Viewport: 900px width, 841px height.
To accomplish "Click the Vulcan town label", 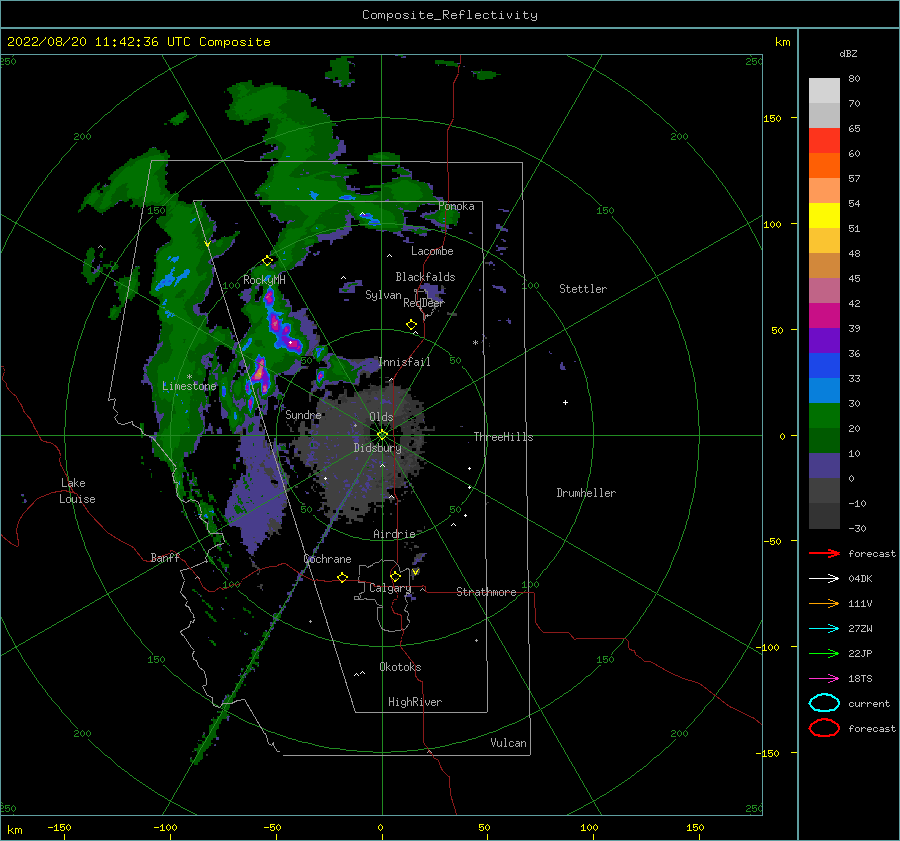I will pyautogui.click(x=508, y=743).
